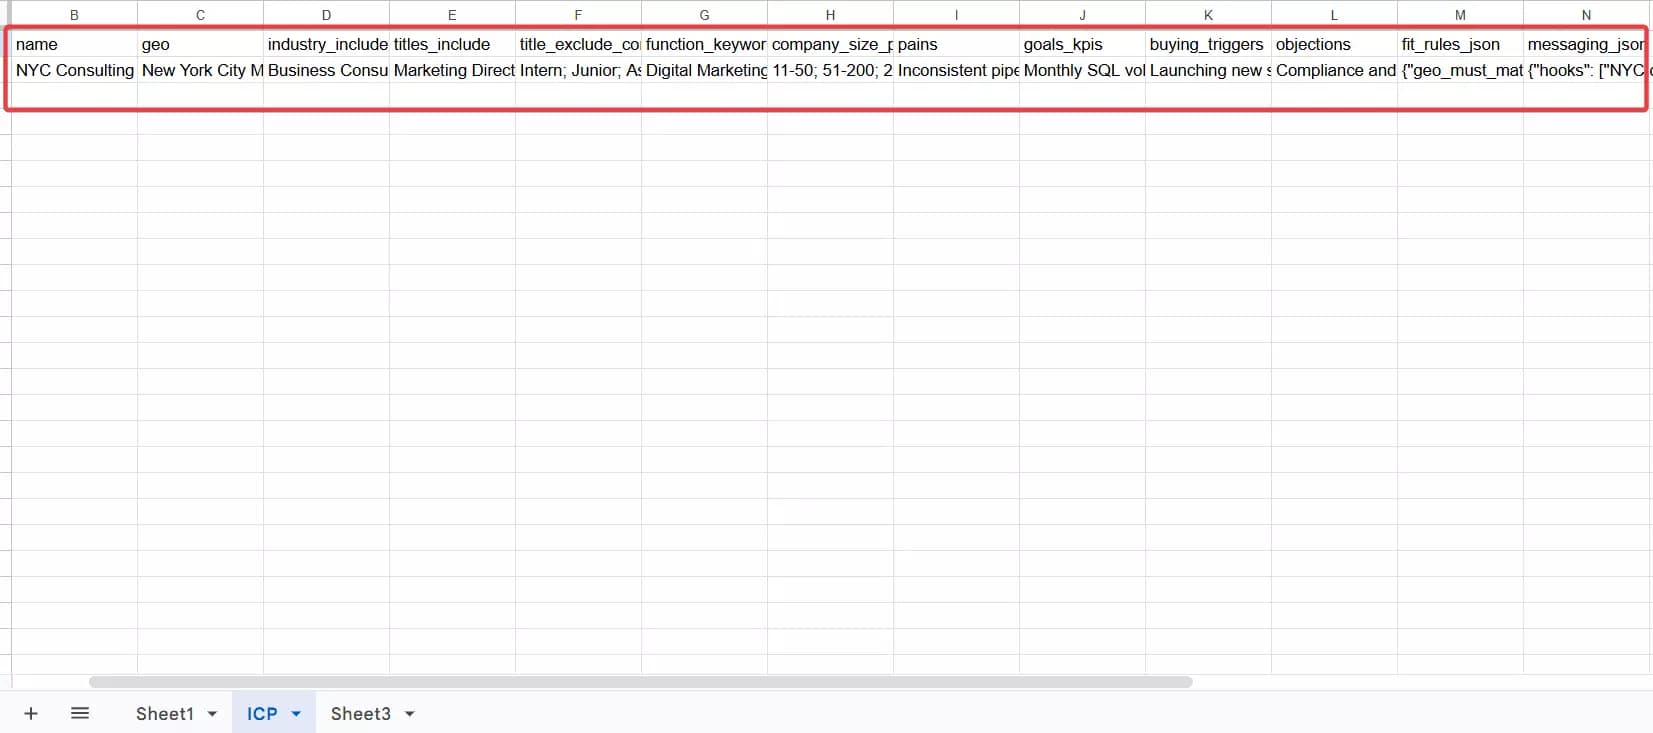Select the ICP sheet tab
The width and height of the screenshot is (1653, 733).
coord(262,713)
